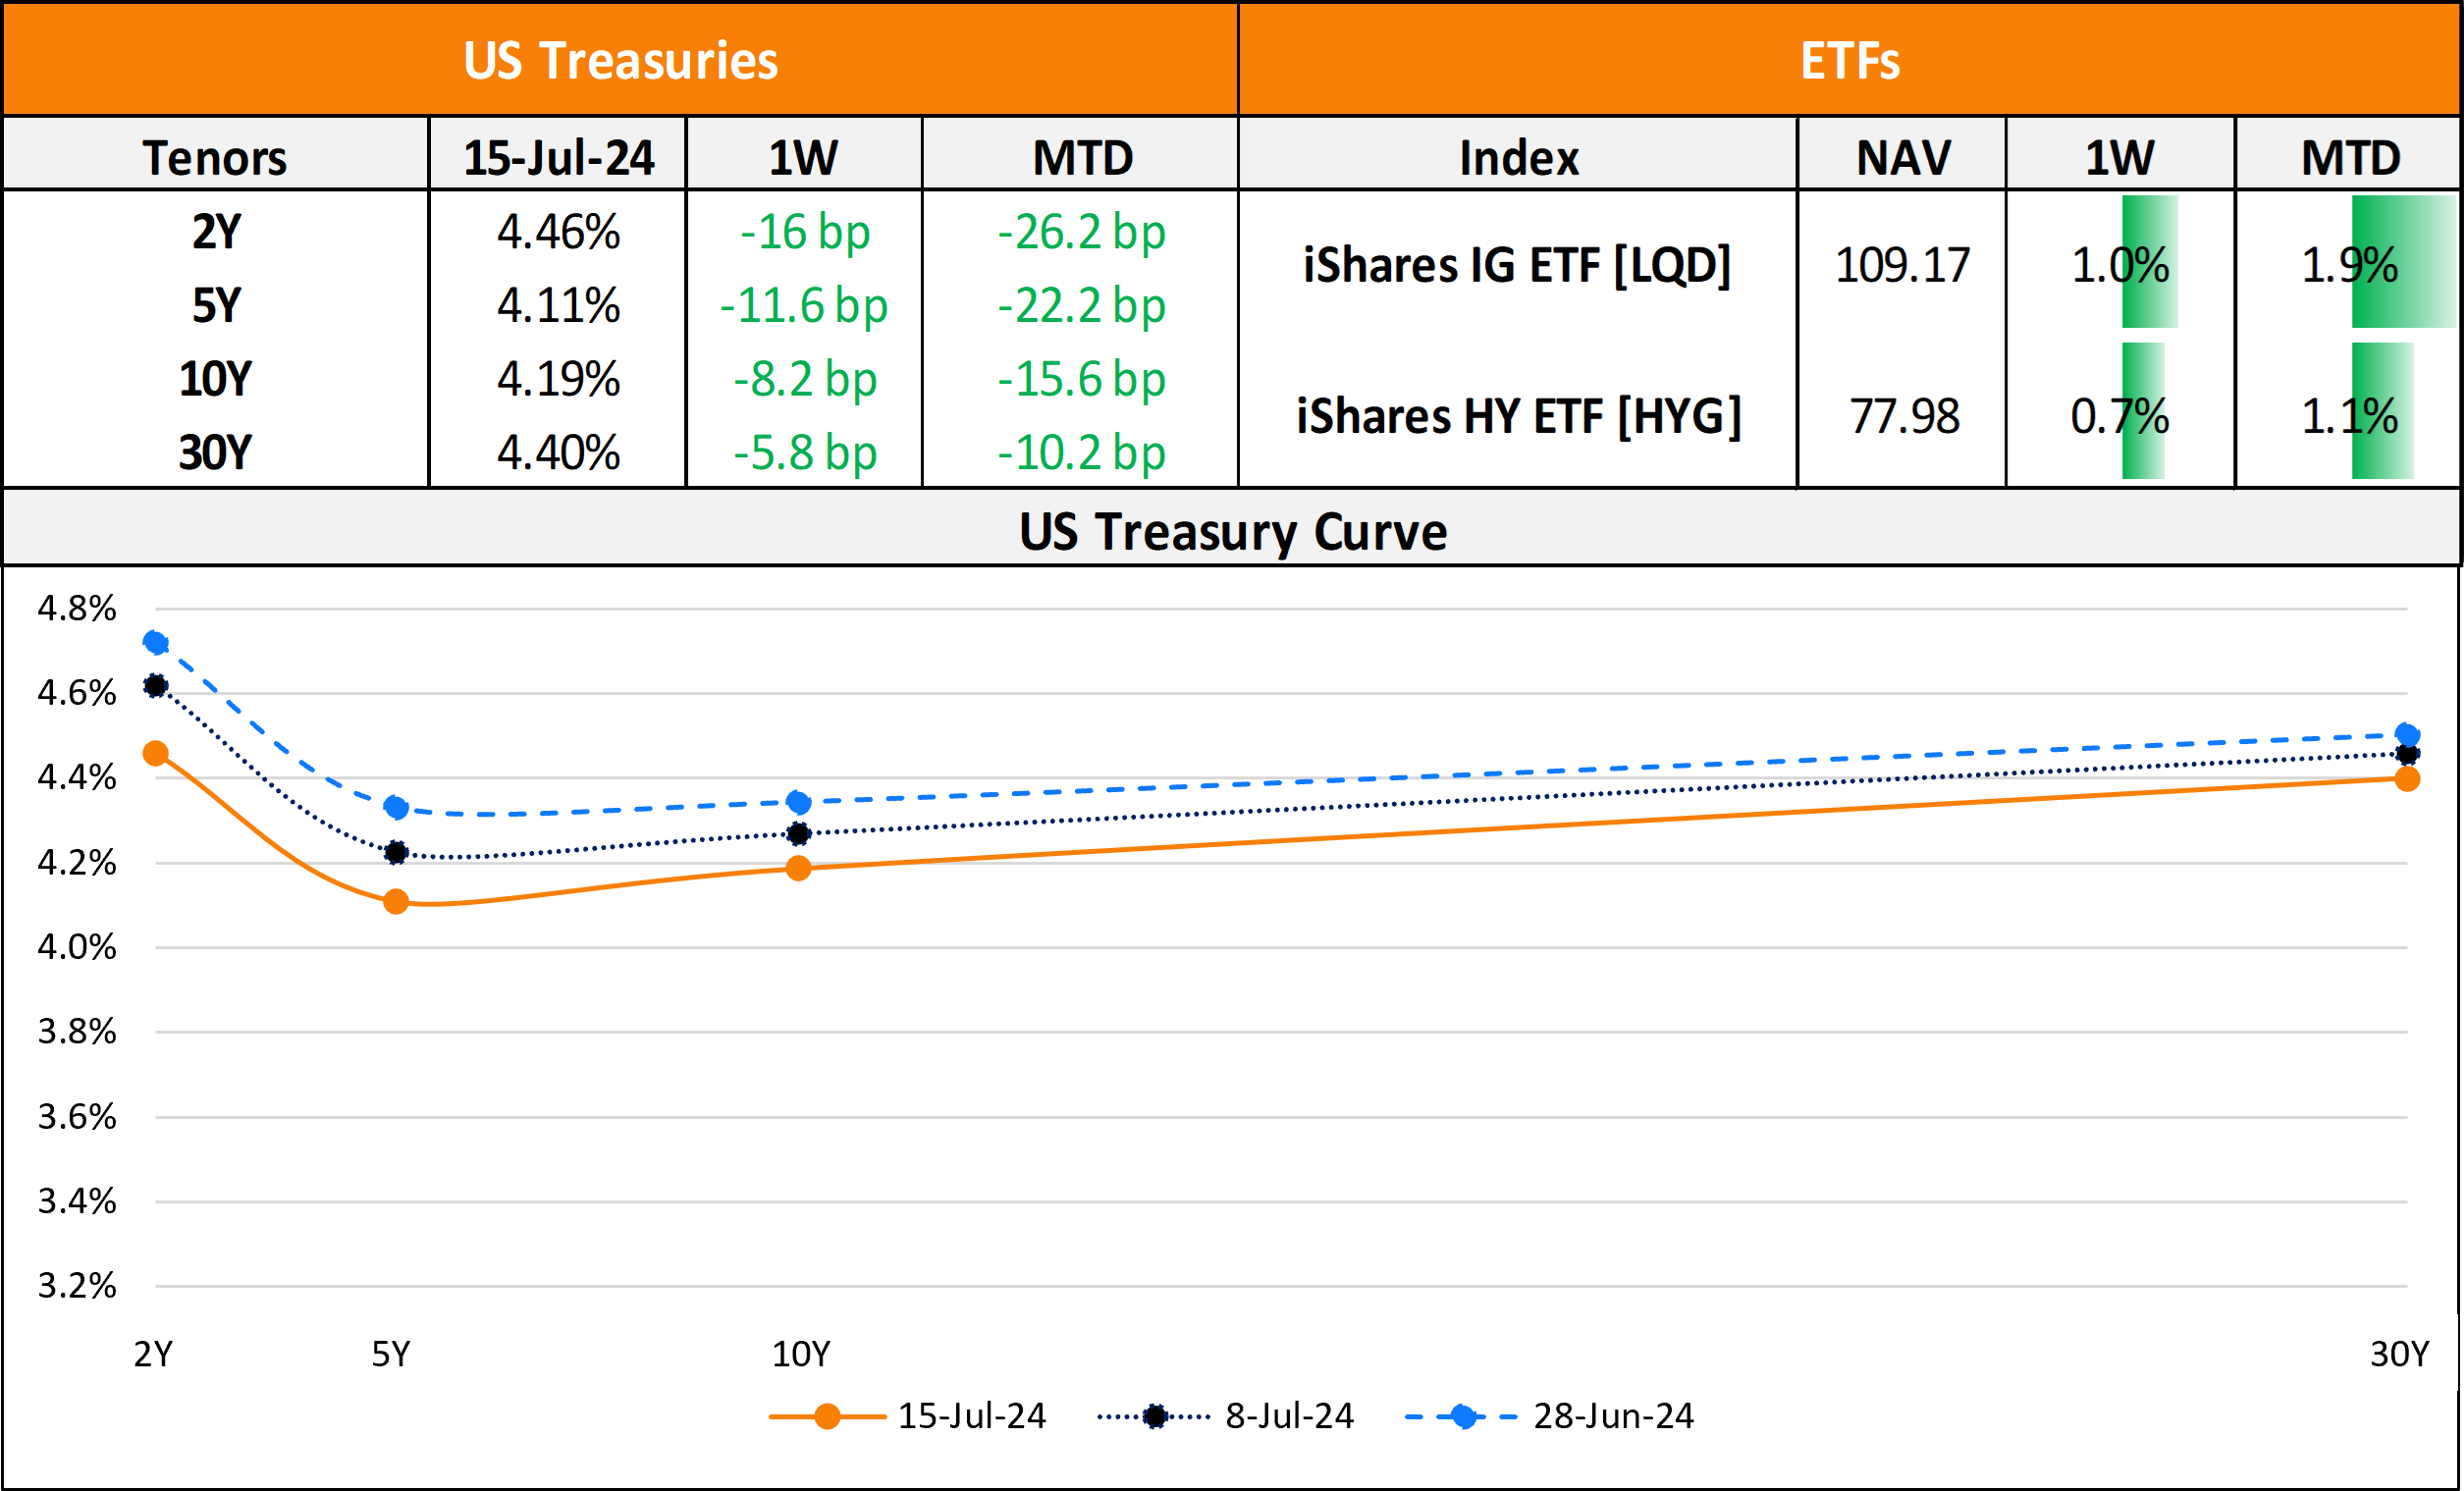The width and height of the screenshot is (2464, 1491).
Task: Click the Index column header
Action: click(x=1518, y=157)
